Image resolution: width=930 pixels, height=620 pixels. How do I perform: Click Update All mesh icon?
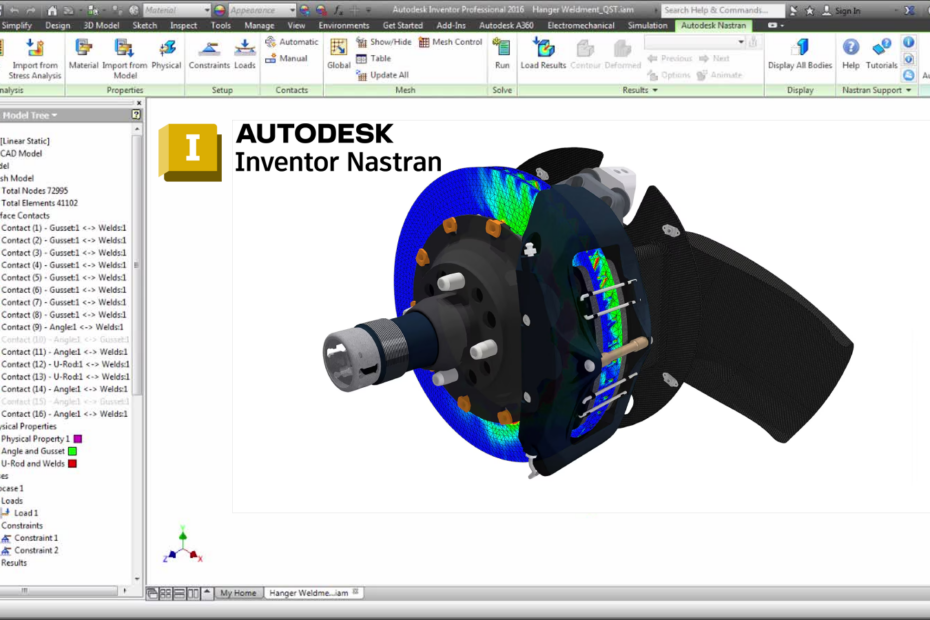coord(361,75)
